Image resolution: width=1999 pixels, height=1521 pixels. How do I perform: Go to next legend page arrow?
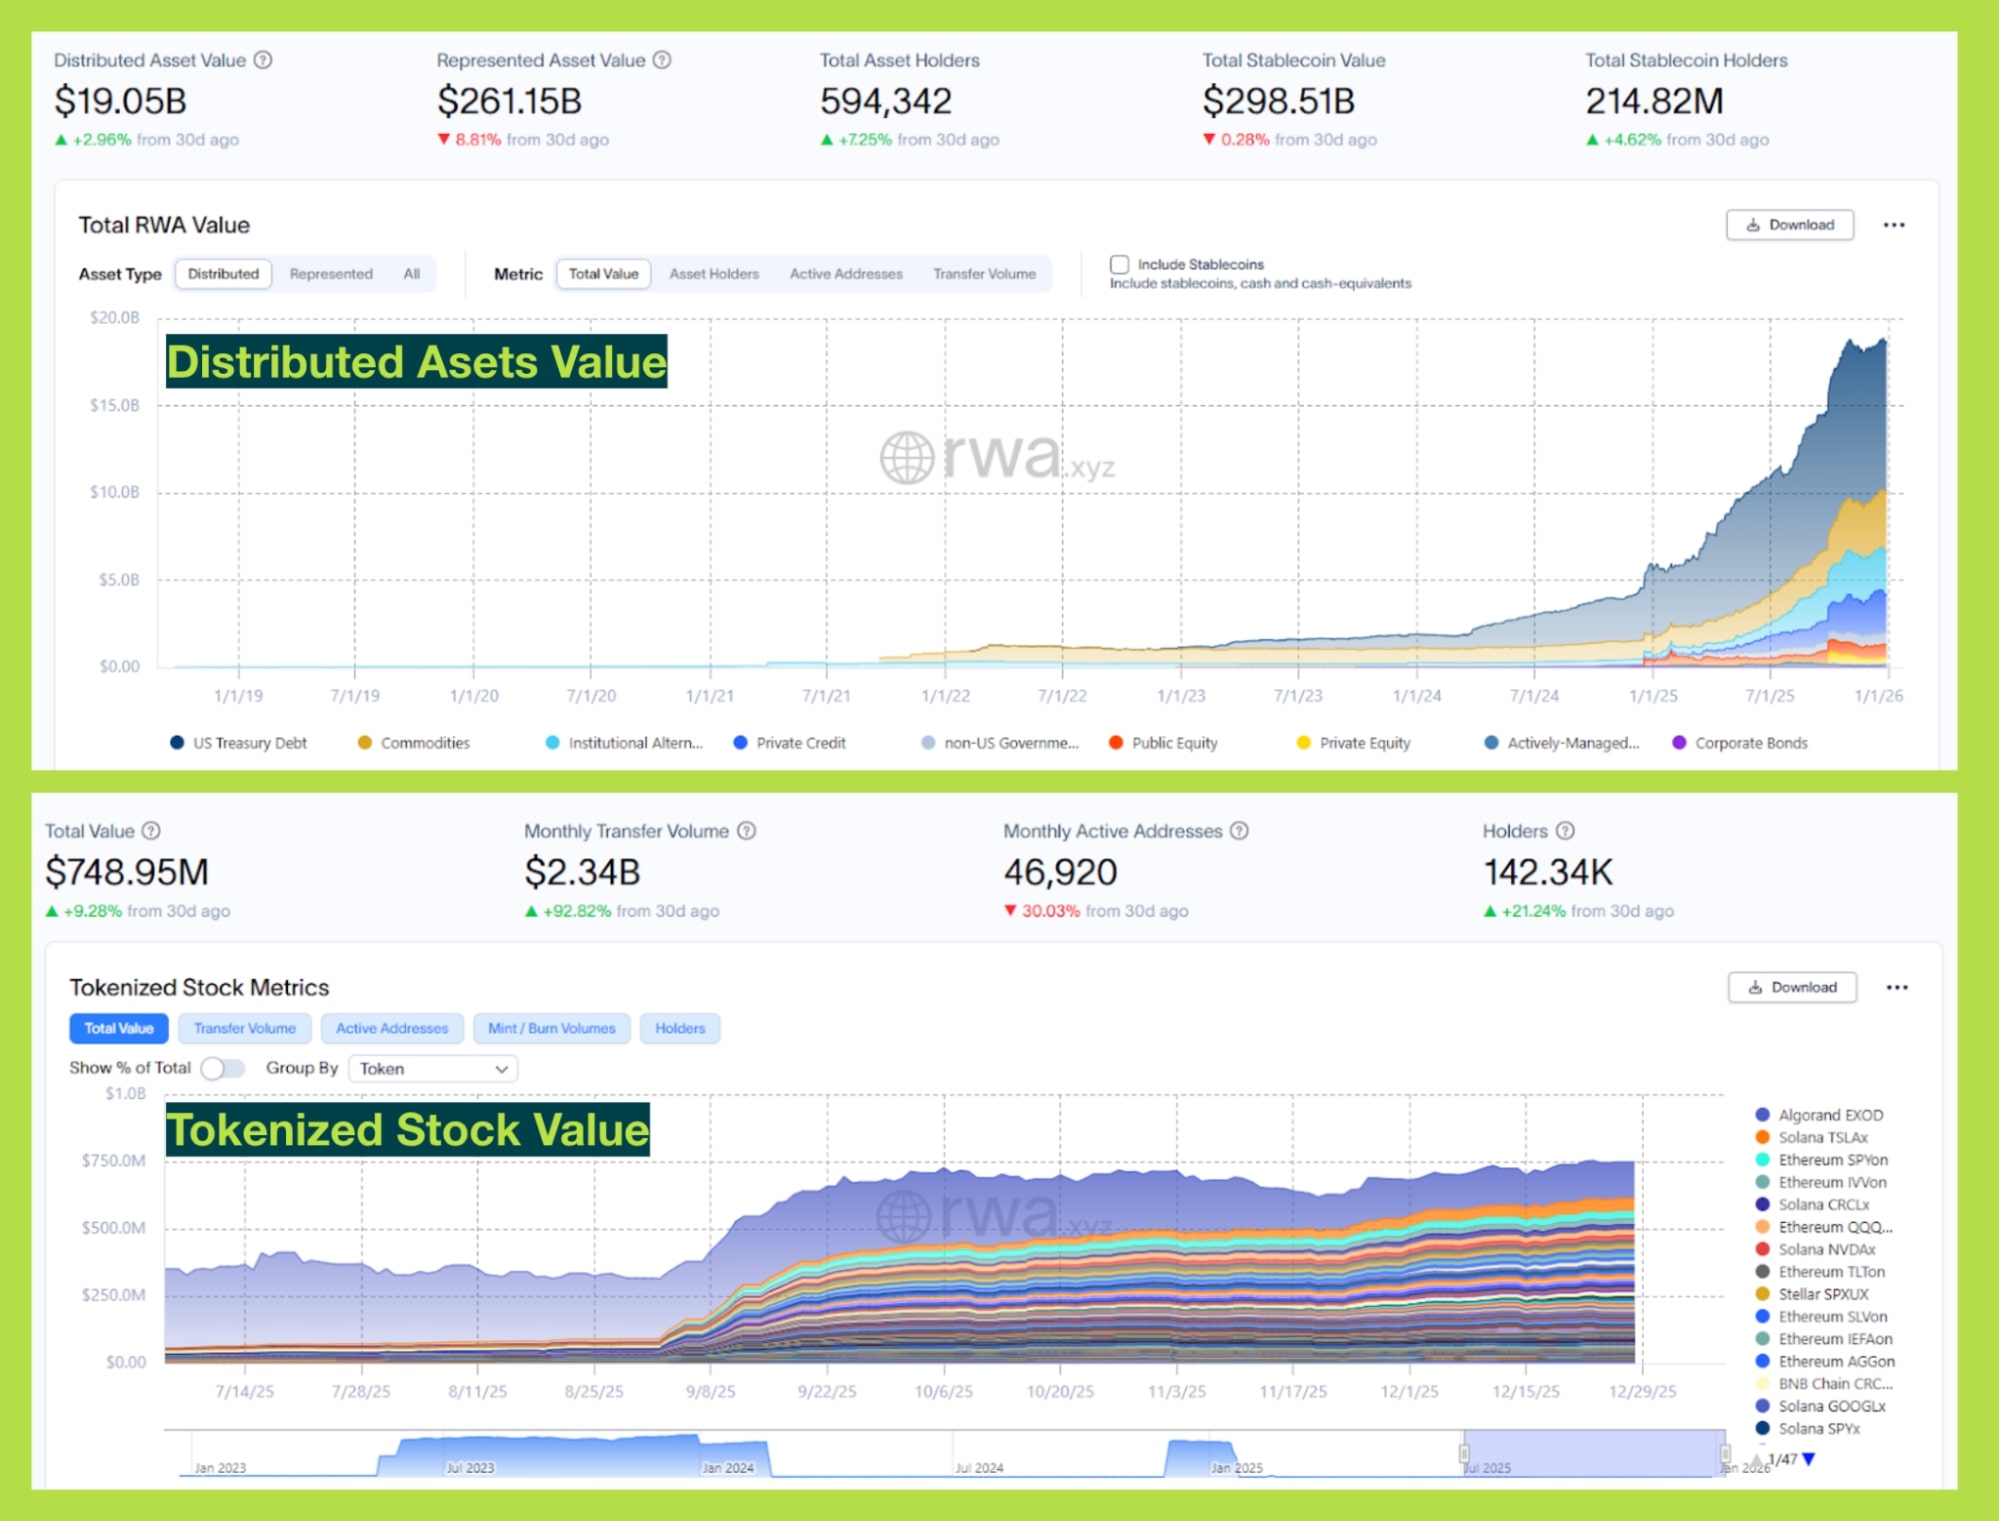[1808, 1459]
